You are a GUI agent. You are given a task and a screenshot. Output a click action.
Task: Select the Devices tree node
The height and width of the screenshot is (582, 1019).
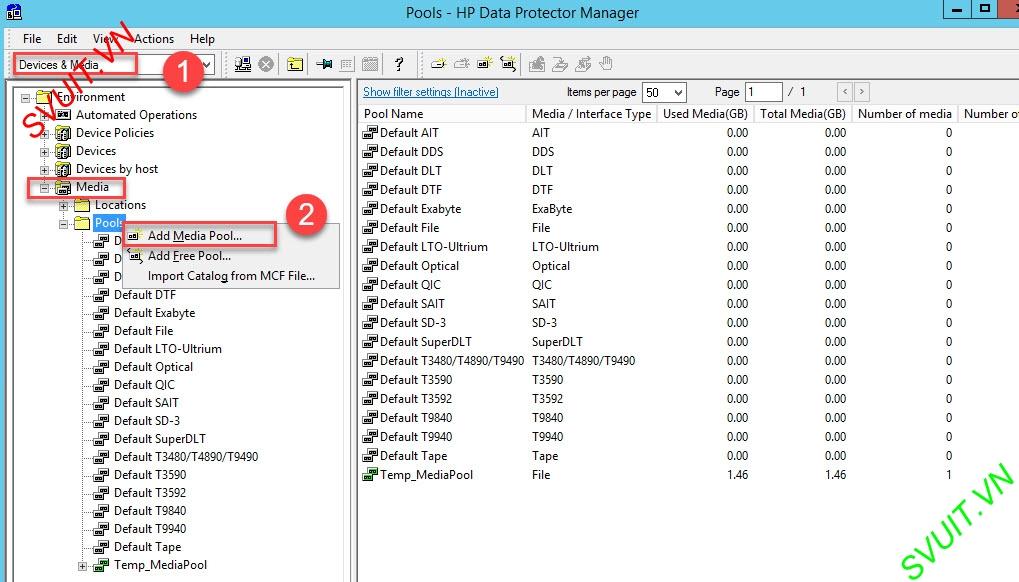coord(96,151)
